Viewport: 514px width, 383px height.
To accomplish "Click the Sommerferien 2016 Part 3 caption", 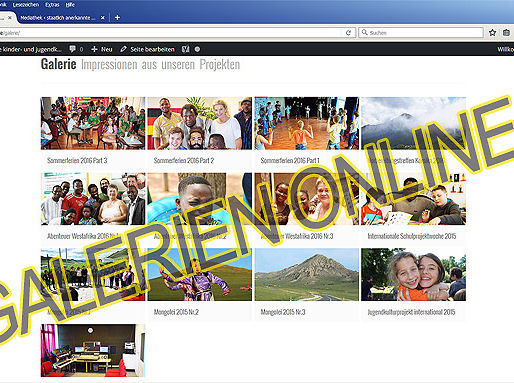I will coord(77,161).
